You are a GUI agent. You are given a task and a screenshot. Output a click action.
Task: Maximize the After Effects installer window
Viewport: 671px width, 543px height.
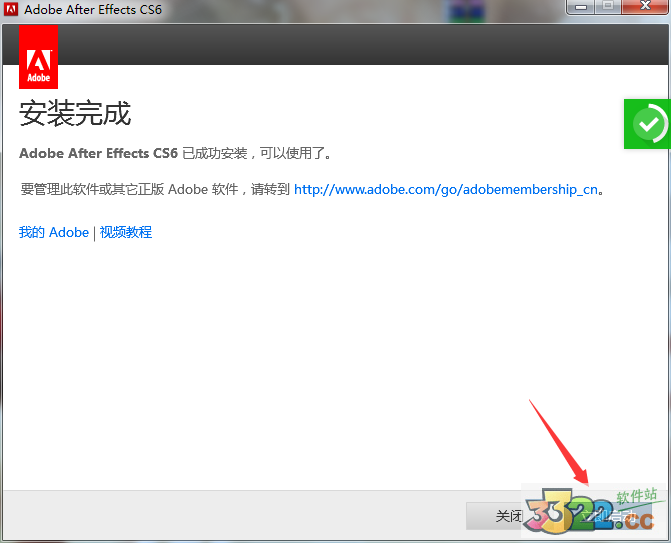(x=608, y=7)
